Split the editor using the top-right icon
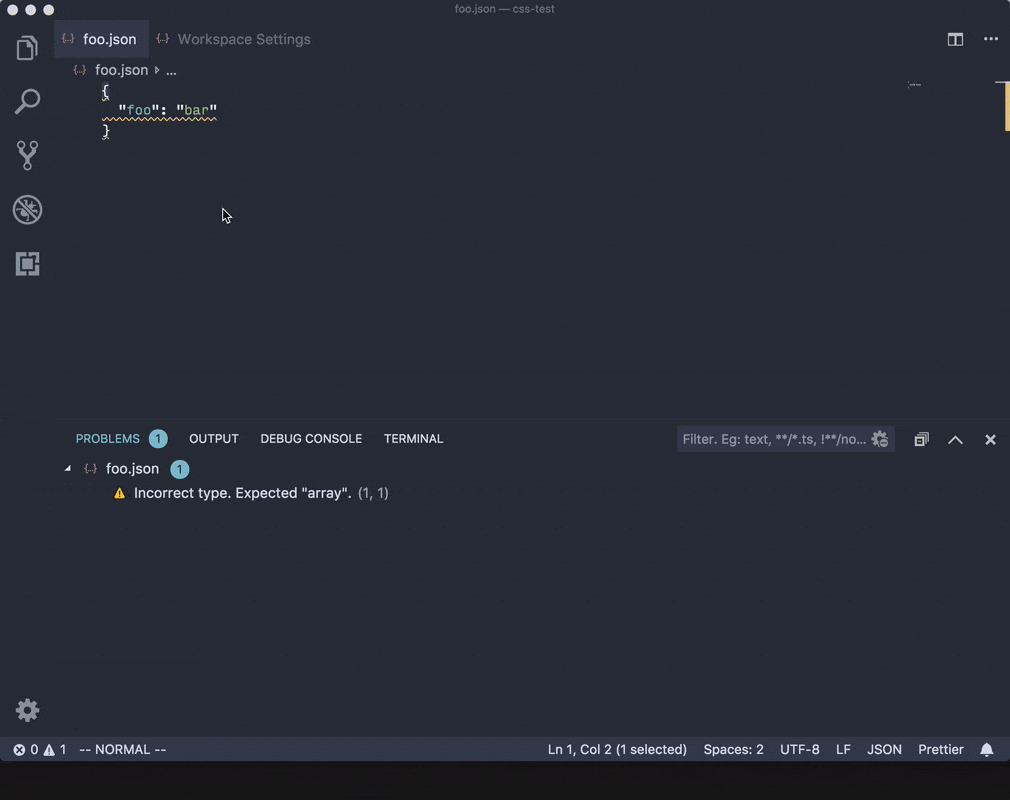Viewport: 1010px width, 800px height. (954, 39)
